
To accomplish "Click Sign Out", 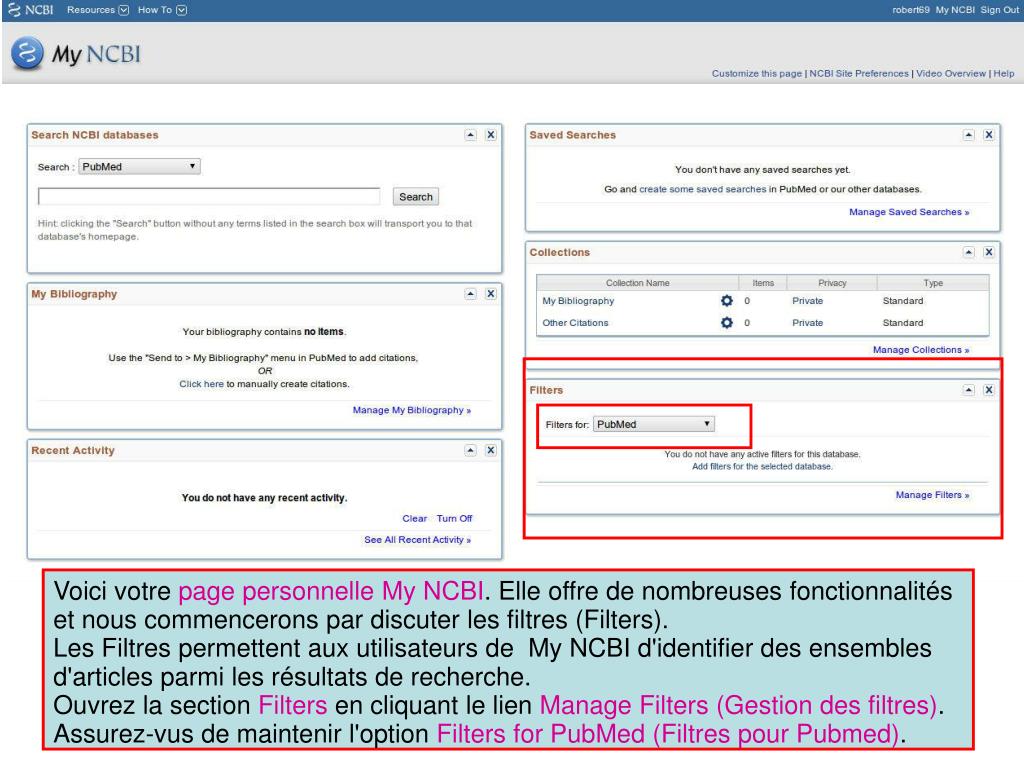I will (x=999, y=10).
